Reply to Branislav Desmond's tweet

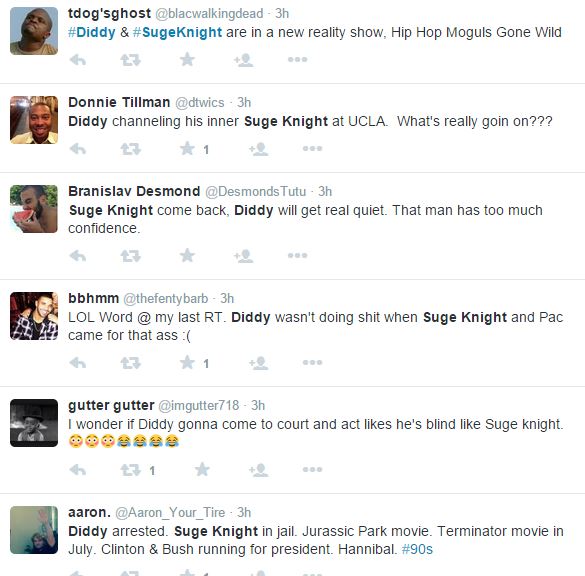click(x=78, y=256)
